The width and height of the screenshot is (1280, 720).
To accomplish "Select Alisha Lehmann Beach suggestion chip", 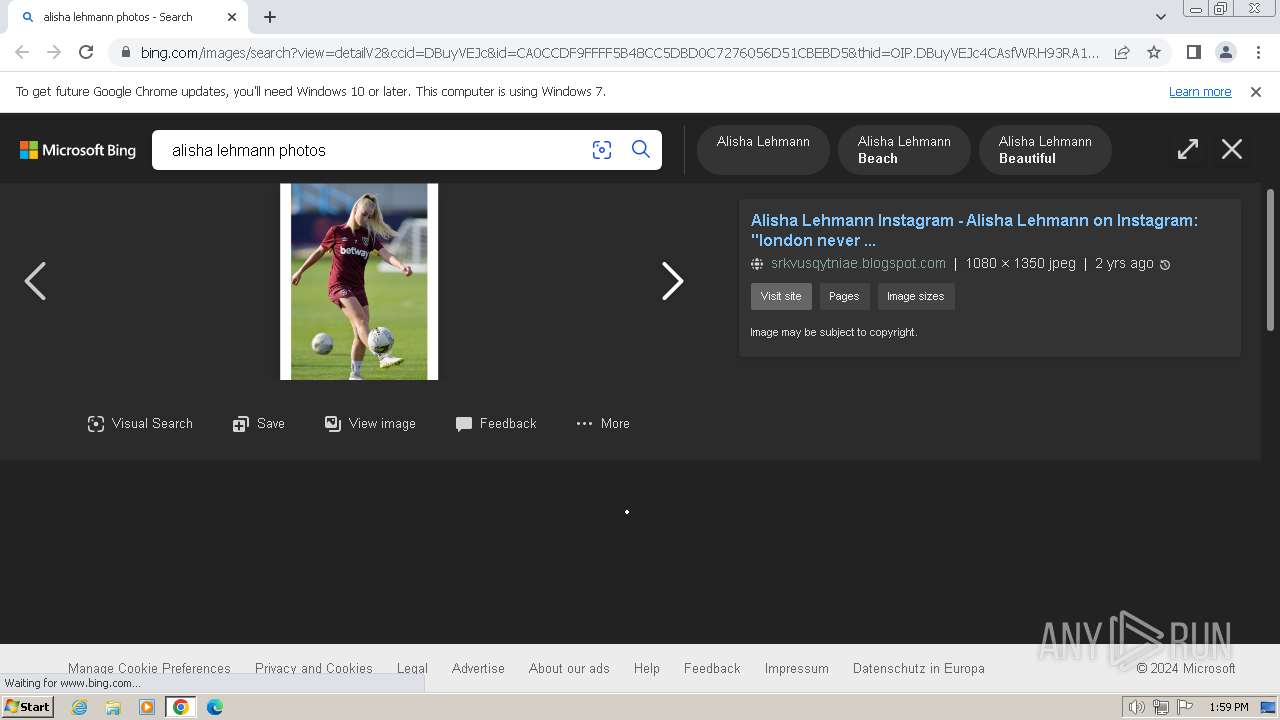I will 904,150.
